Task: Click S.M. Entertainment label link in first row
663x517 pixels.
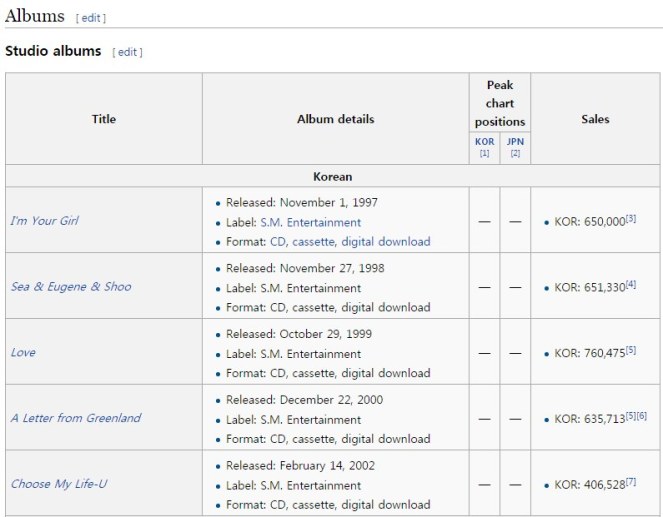Action: pyautogui.click(x=310, y=222)
